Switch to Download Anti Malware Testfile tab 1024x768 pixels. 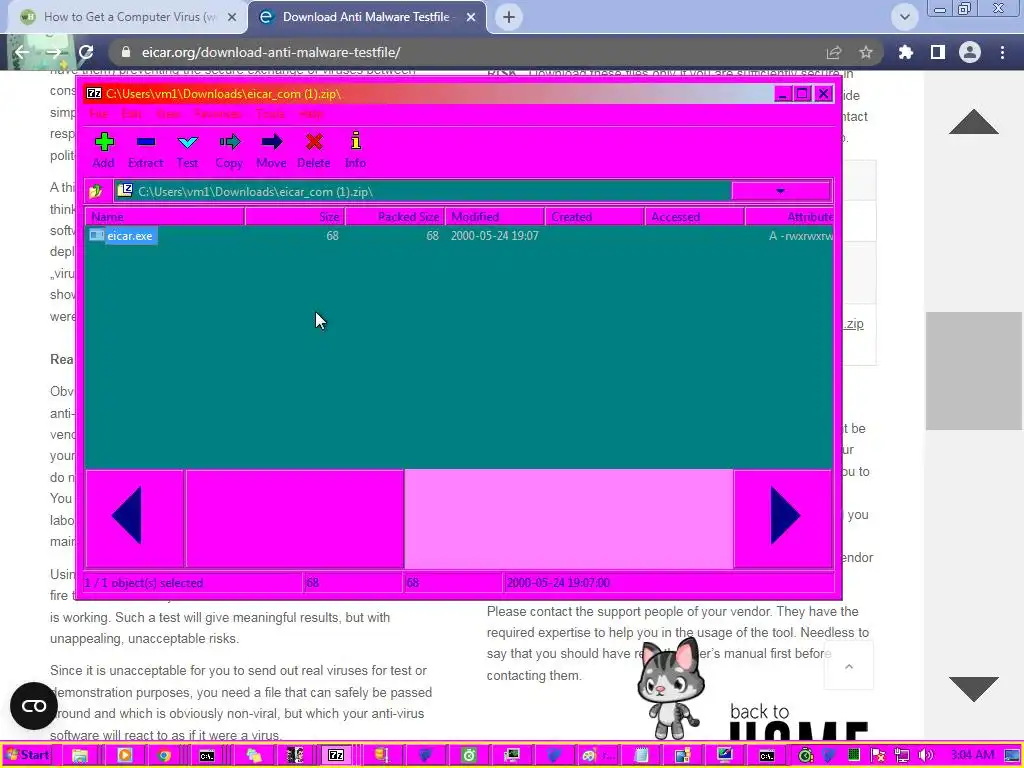[367, 17]
